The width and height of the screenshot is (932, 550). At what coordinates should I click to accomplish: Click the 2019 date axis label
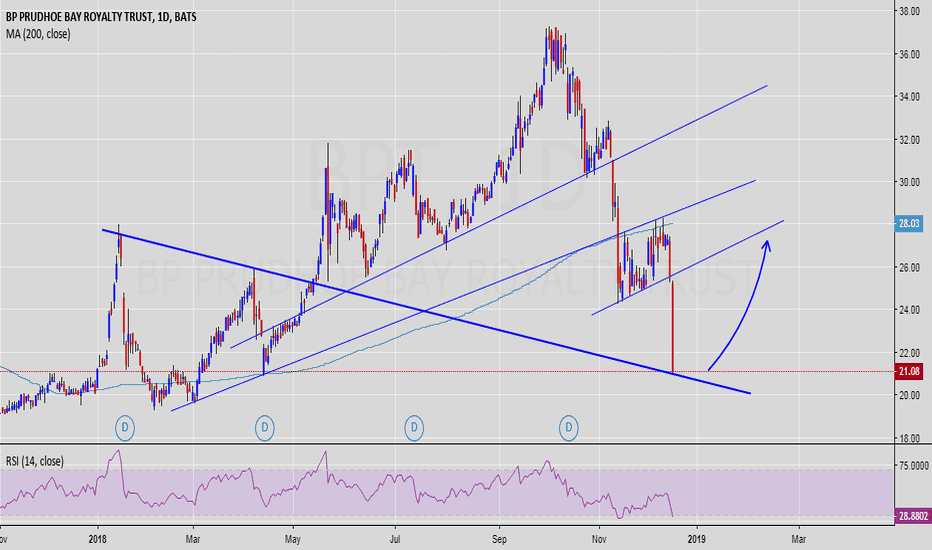click(697, 539)
